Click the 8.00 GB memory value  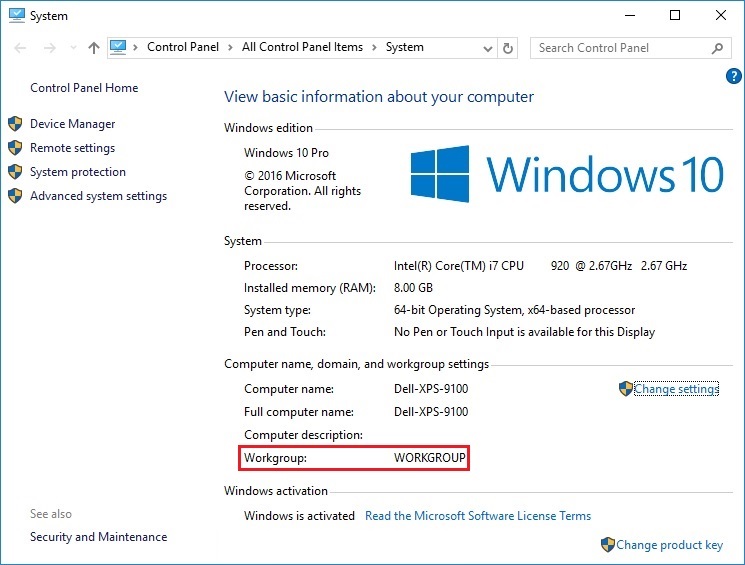click(x=413, y=287)
